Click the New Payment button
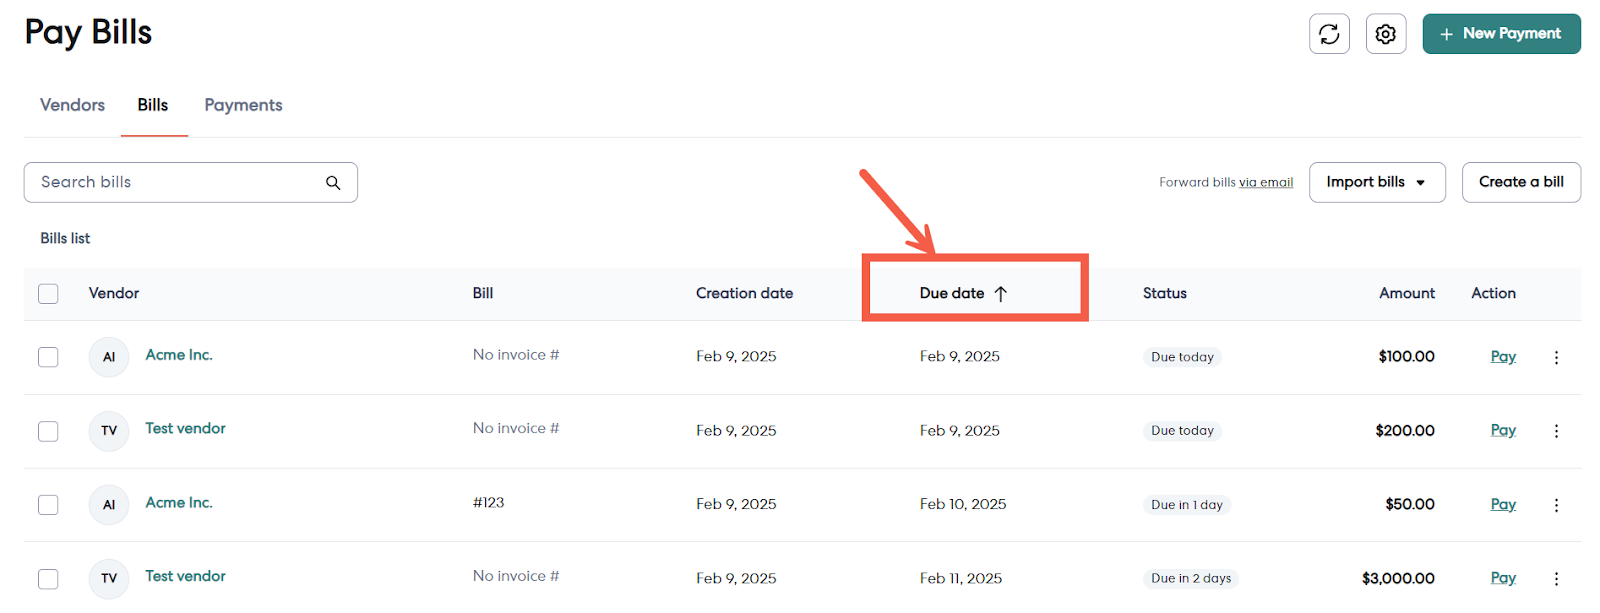The width and height of the screenshot is (1600, 613). point(1501,34)
